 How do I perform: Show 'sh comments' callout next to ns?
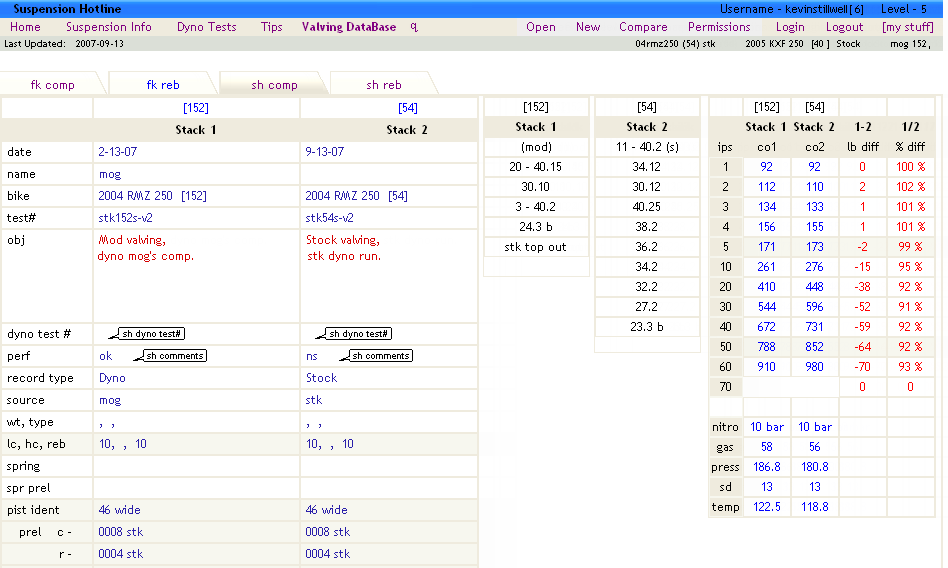click(381, 356)
